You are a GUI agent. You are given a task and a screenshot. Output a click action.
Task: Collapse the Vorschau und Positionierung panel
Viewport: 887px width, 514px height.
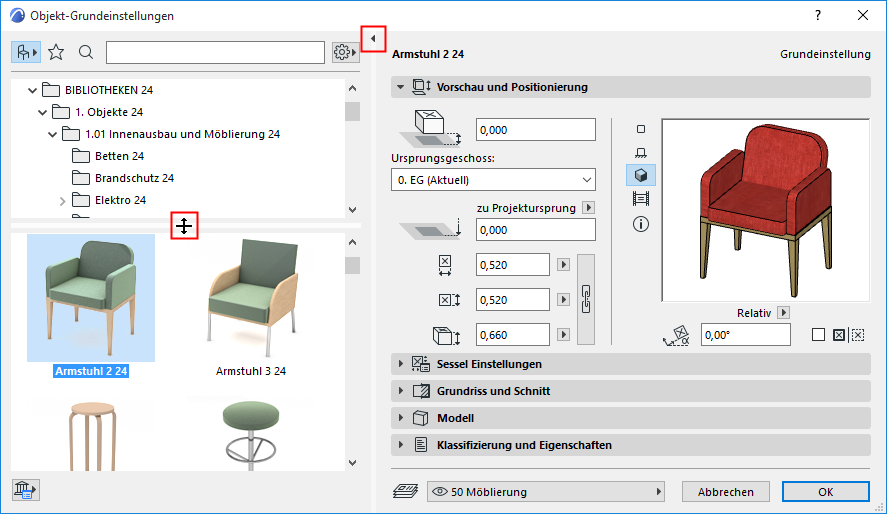click(401, 87)
